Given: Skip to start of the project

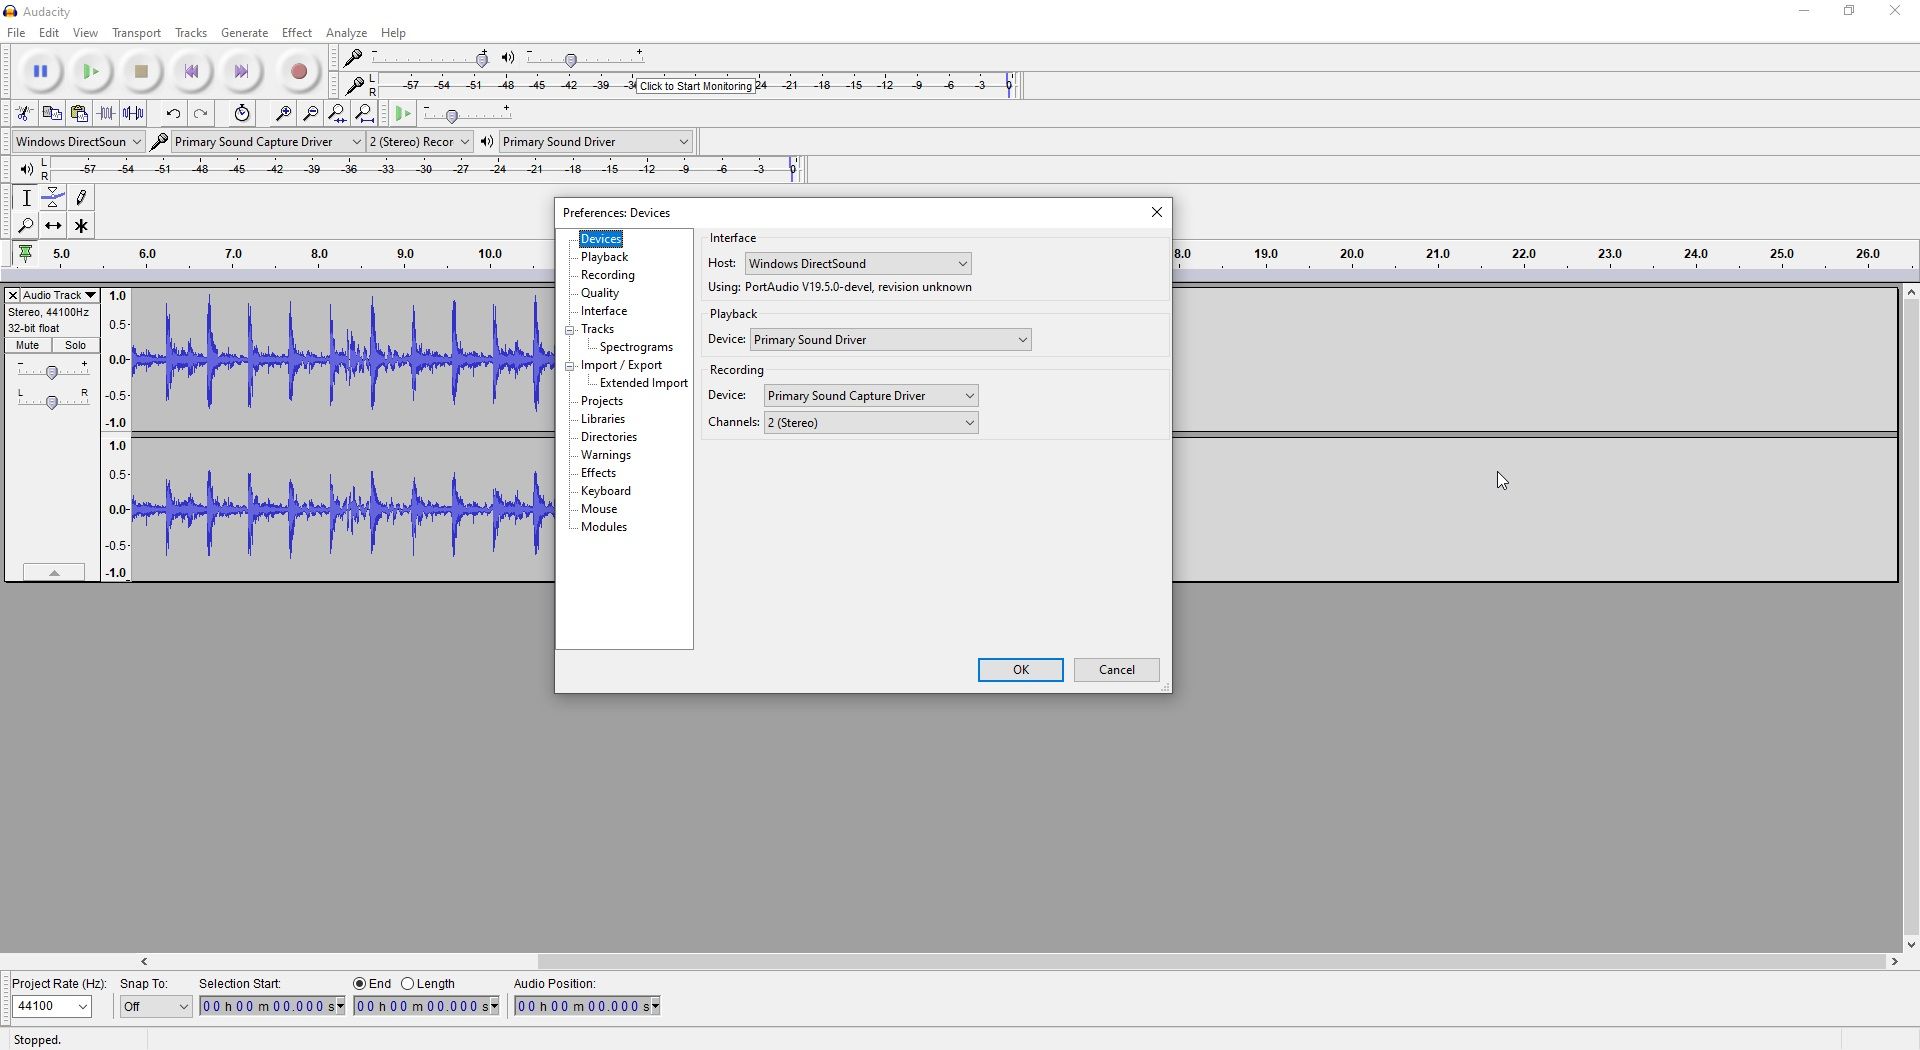Looking at the screenshot, I should pyautogui.click(x=192, y=72).
